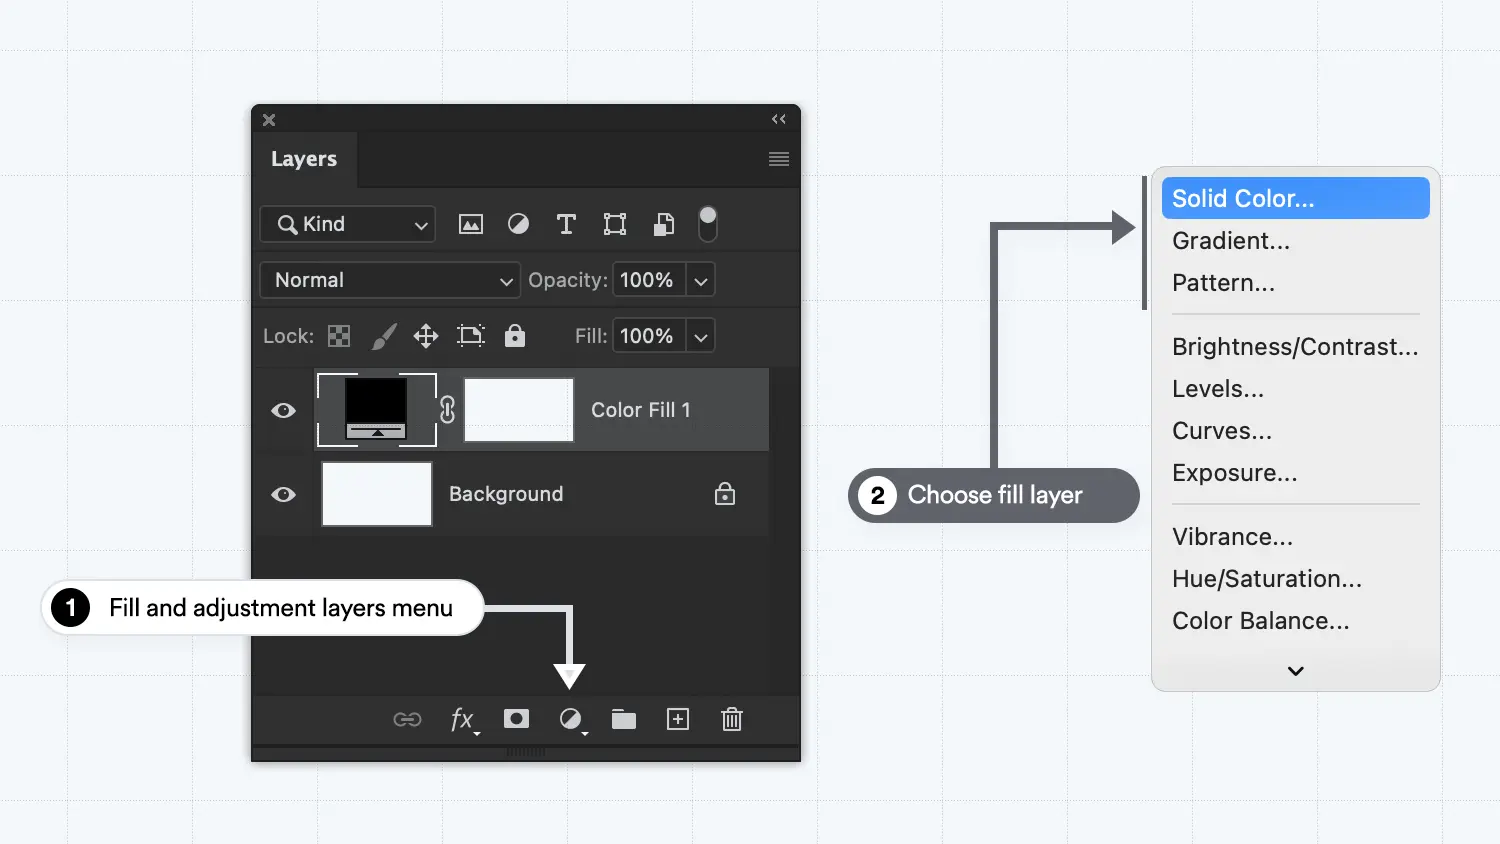Open the Opacity slider arrow
Image resolution: width=1500 pixels, height=844 pixels.
701,281
